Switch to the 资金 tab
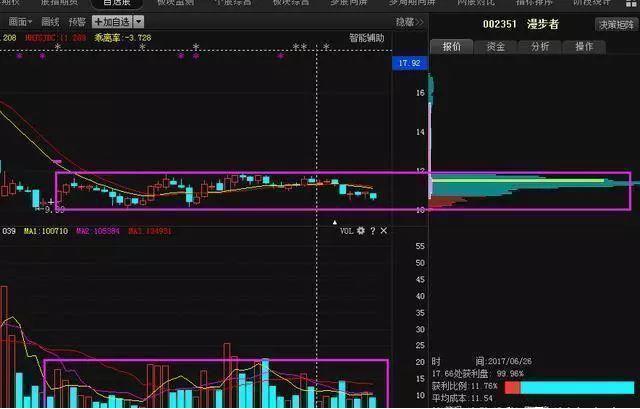The image size is (640, 409). point(496,46)
